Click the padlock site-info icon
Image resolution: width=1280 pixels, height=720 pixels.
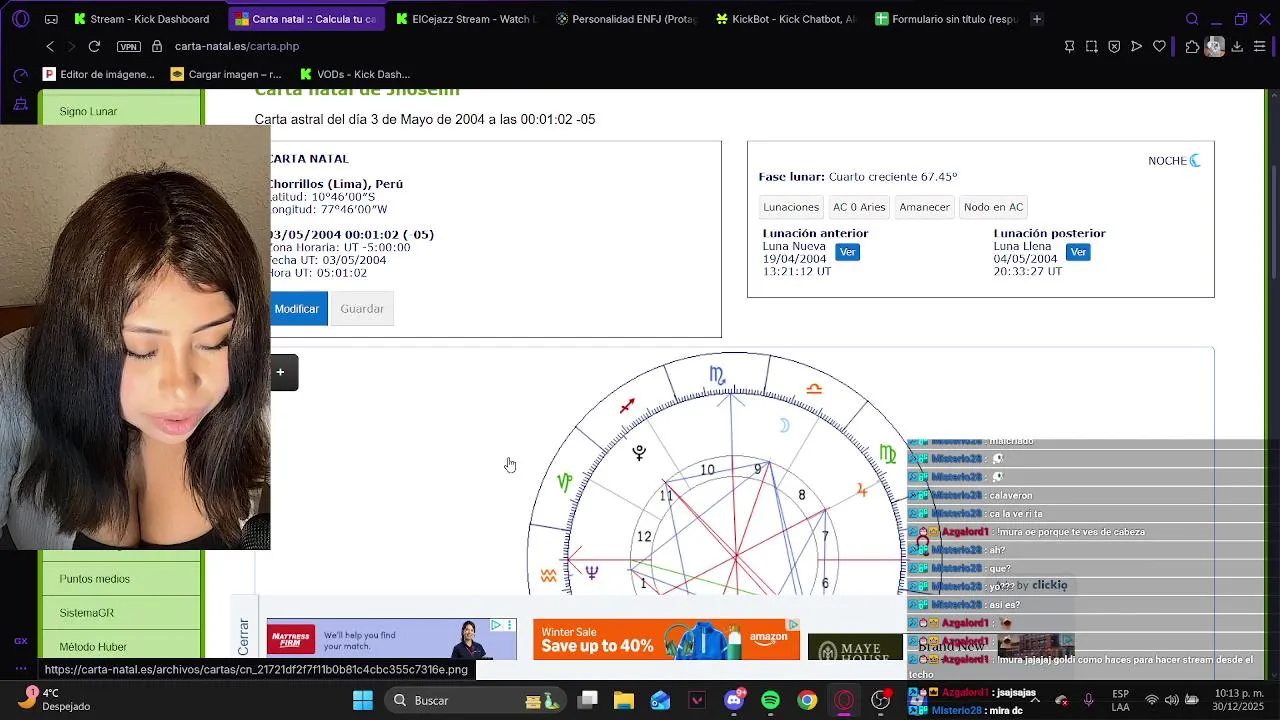pyautogui.click(x=157, y=46)
